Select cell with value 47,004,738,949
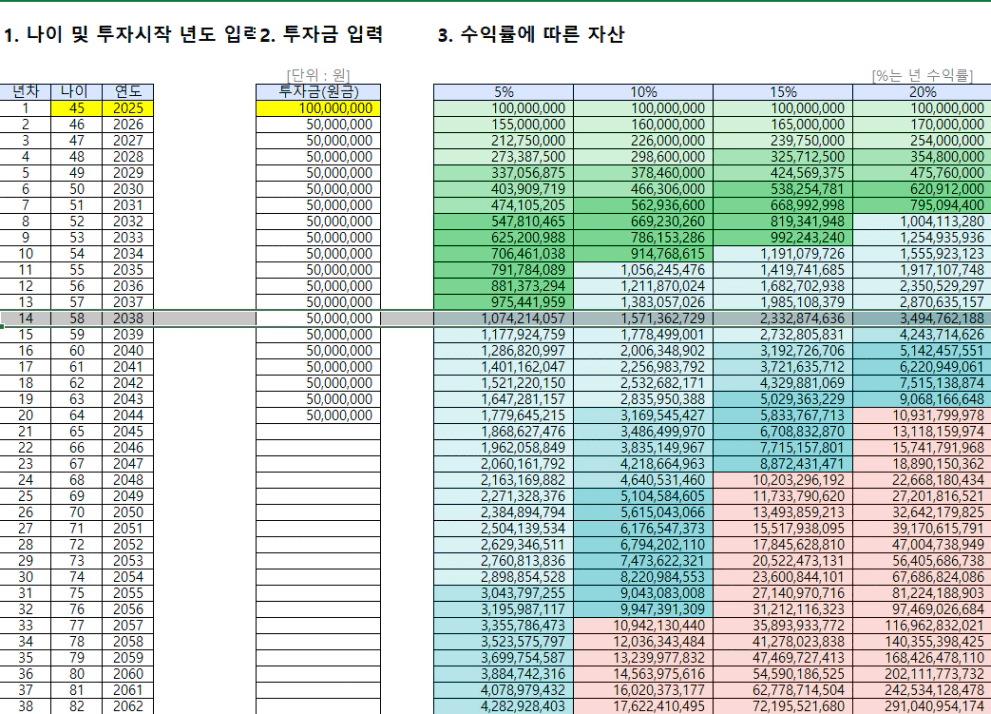991x714 pixels. point(922,545)
